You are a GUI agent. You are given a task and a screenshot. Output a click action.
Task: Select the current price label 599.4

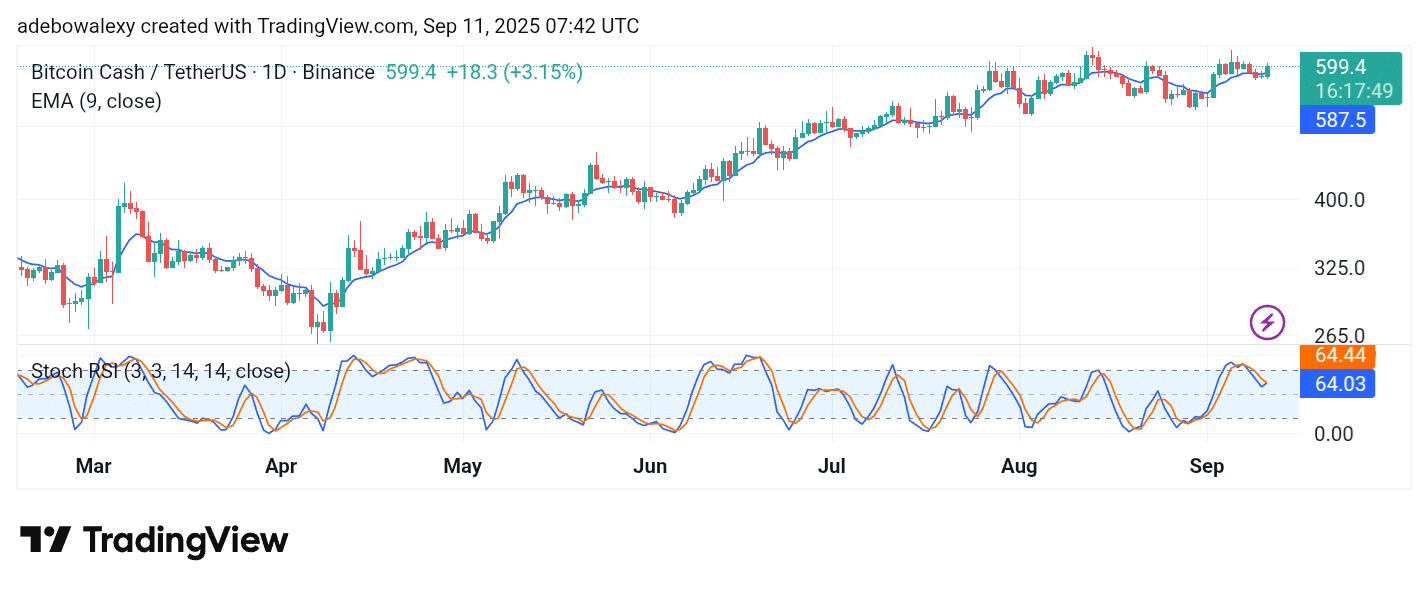(1341, 67)
